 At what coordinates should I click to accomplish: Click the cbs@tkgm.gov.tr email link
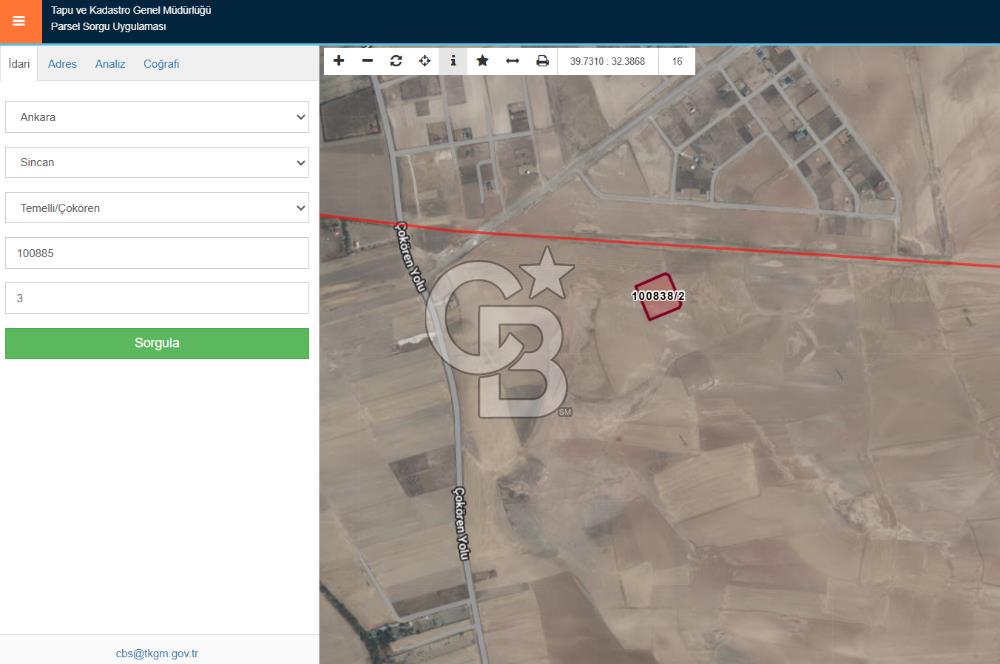[x=157, y=653]
